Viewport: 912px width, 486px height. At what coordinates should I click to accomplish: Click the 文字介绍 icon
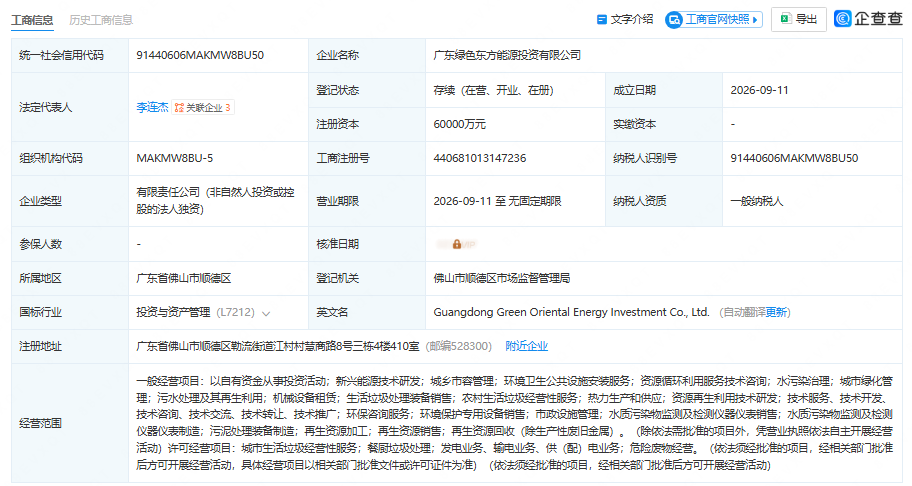coord(602,20)
